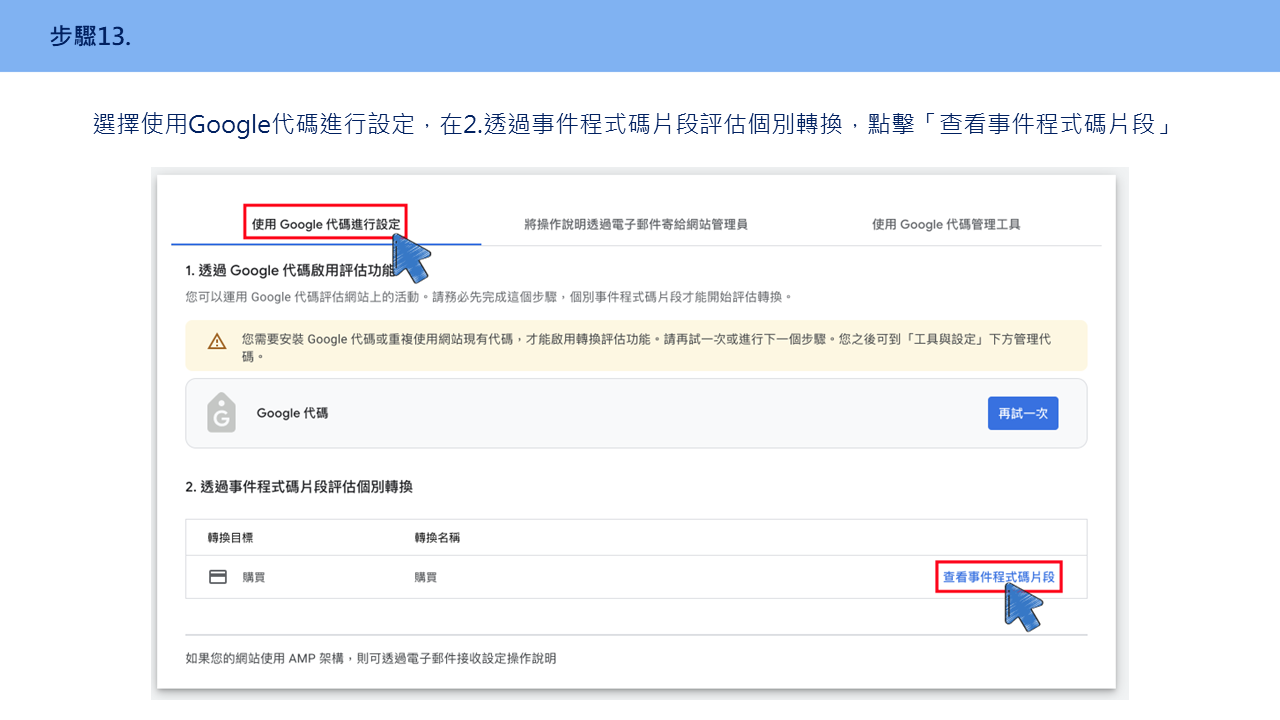Image resolution: width=1280 pixels, height=720 pixels.
Task: Select the 使用 Google 代碼進行設定 tab
Action: pos(326,224)
